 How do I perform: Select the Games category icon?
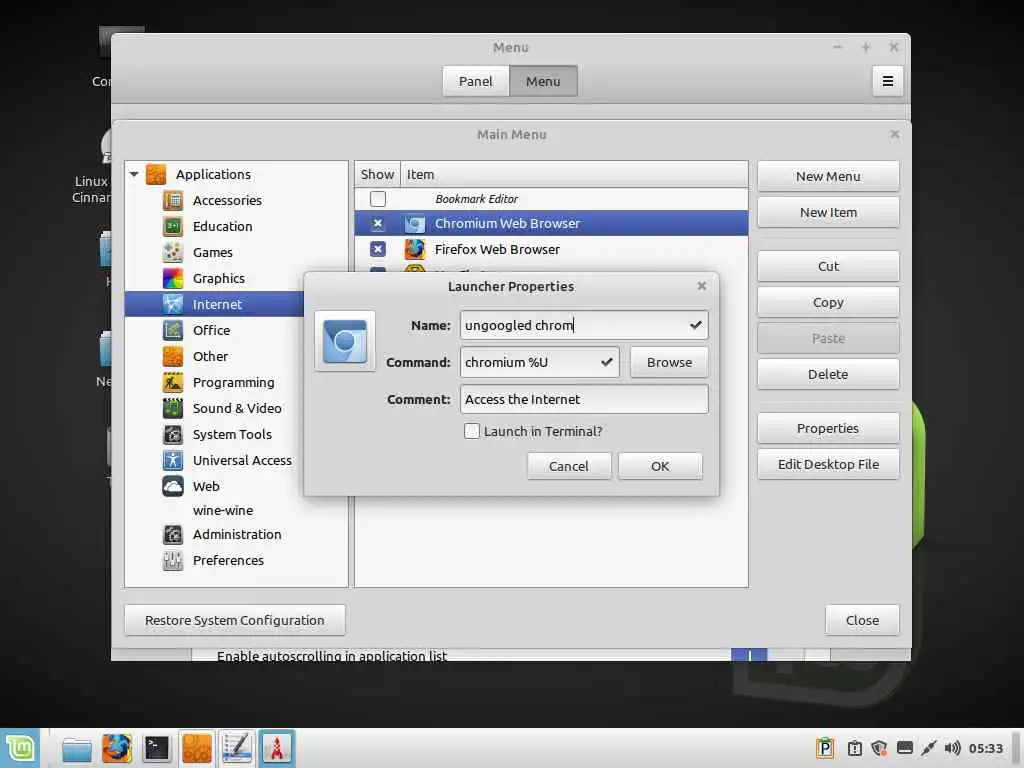pos(173,253)
